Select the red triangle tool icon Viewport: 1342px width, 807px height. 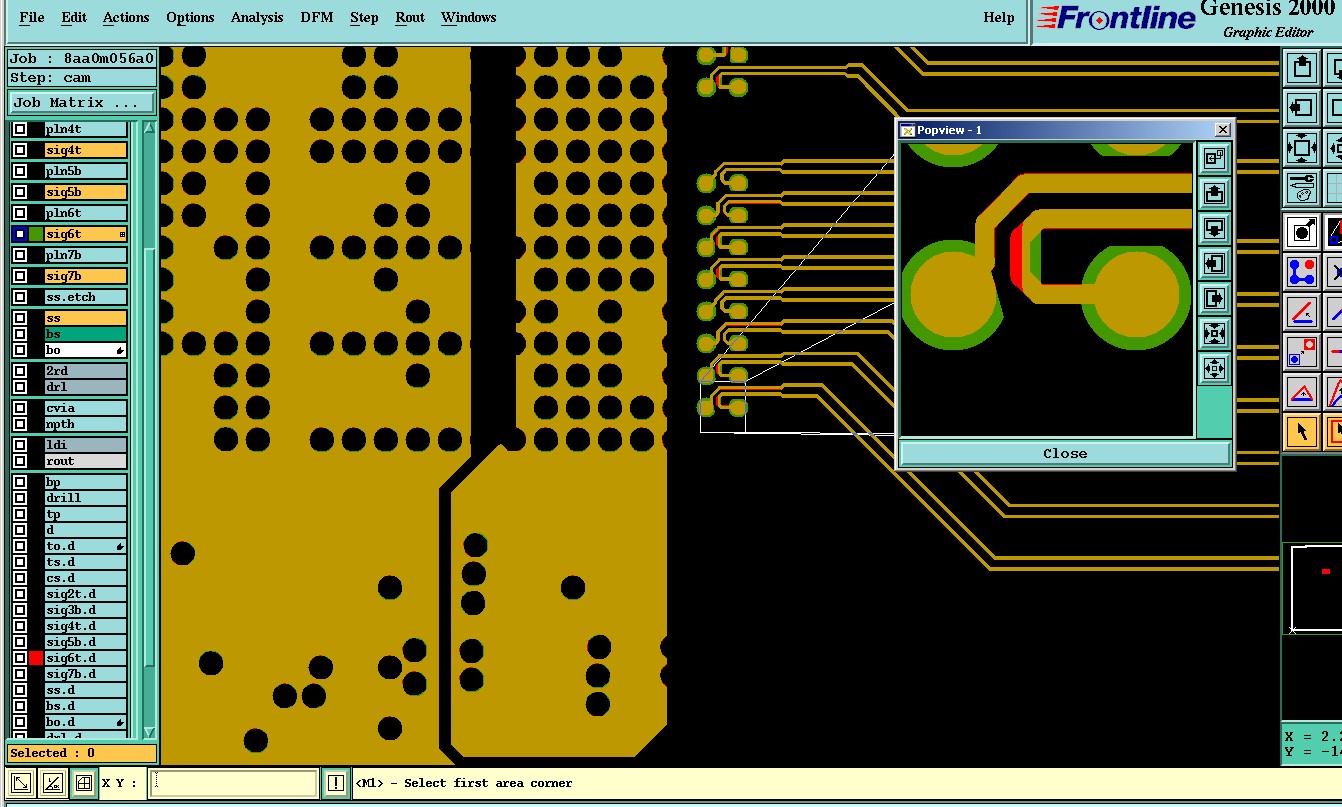coord(1301,392)
